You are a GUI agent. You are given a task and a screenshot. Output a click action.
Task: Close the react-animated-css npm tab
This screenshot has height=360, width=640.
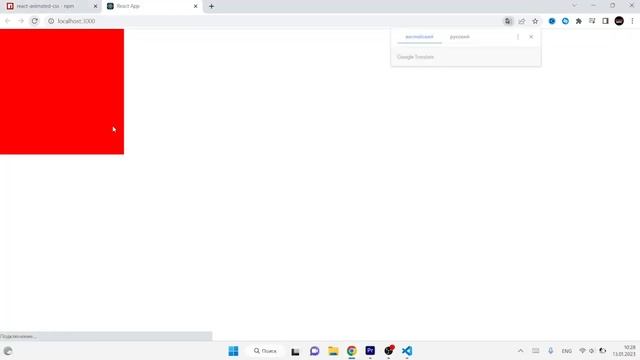click(x=96, y=6)
